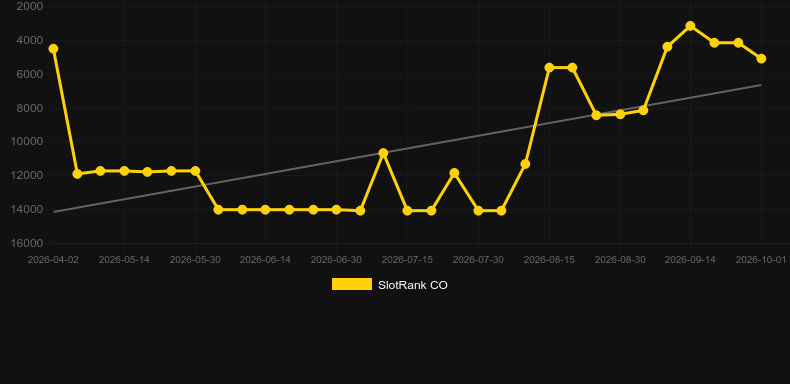Click the 2026-10-01 x-axis label

point(761,260)
